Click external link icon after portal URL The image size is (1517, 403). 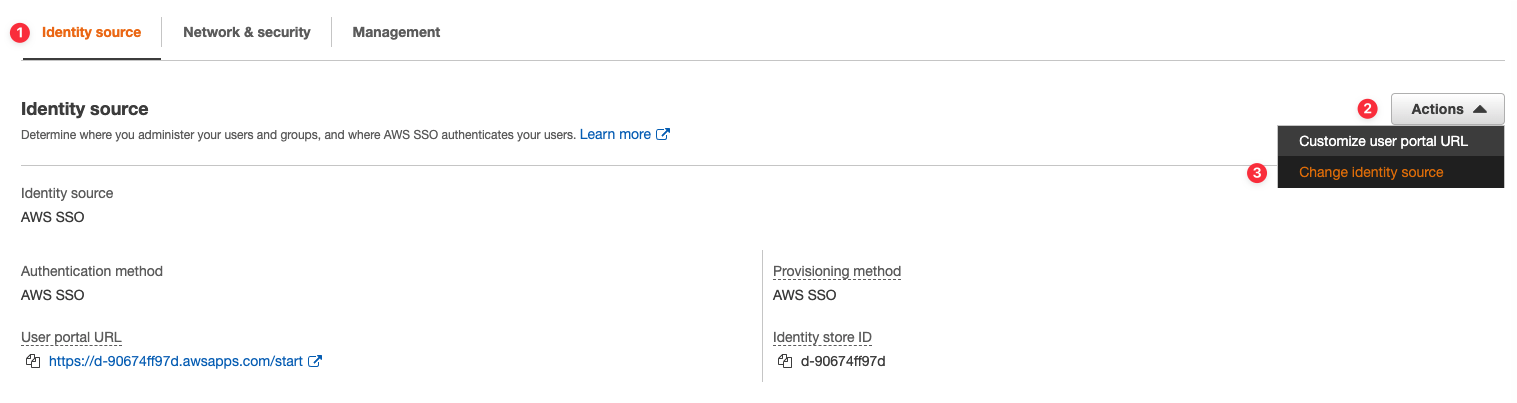tap(315, 361)
